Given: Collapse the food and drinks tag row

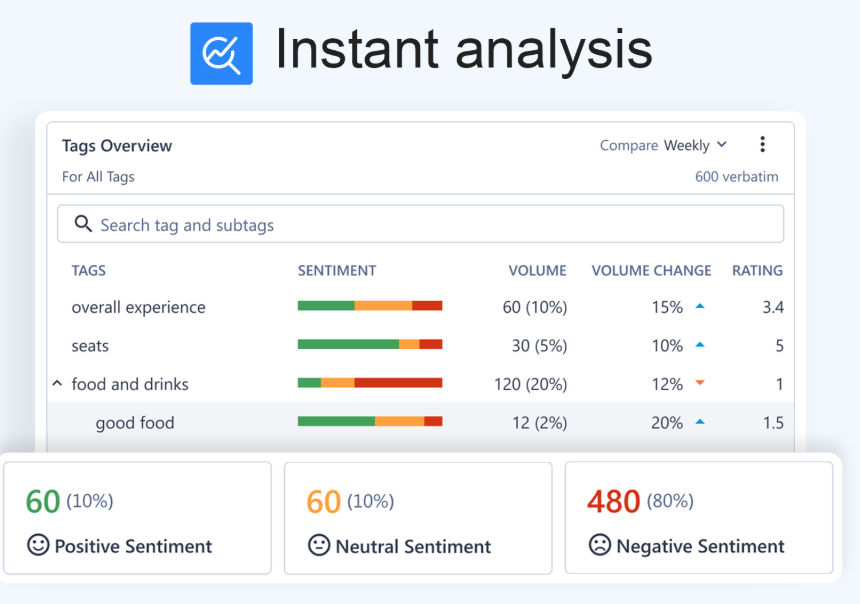Looking at the screenshot, I should [x=57, y=383].
